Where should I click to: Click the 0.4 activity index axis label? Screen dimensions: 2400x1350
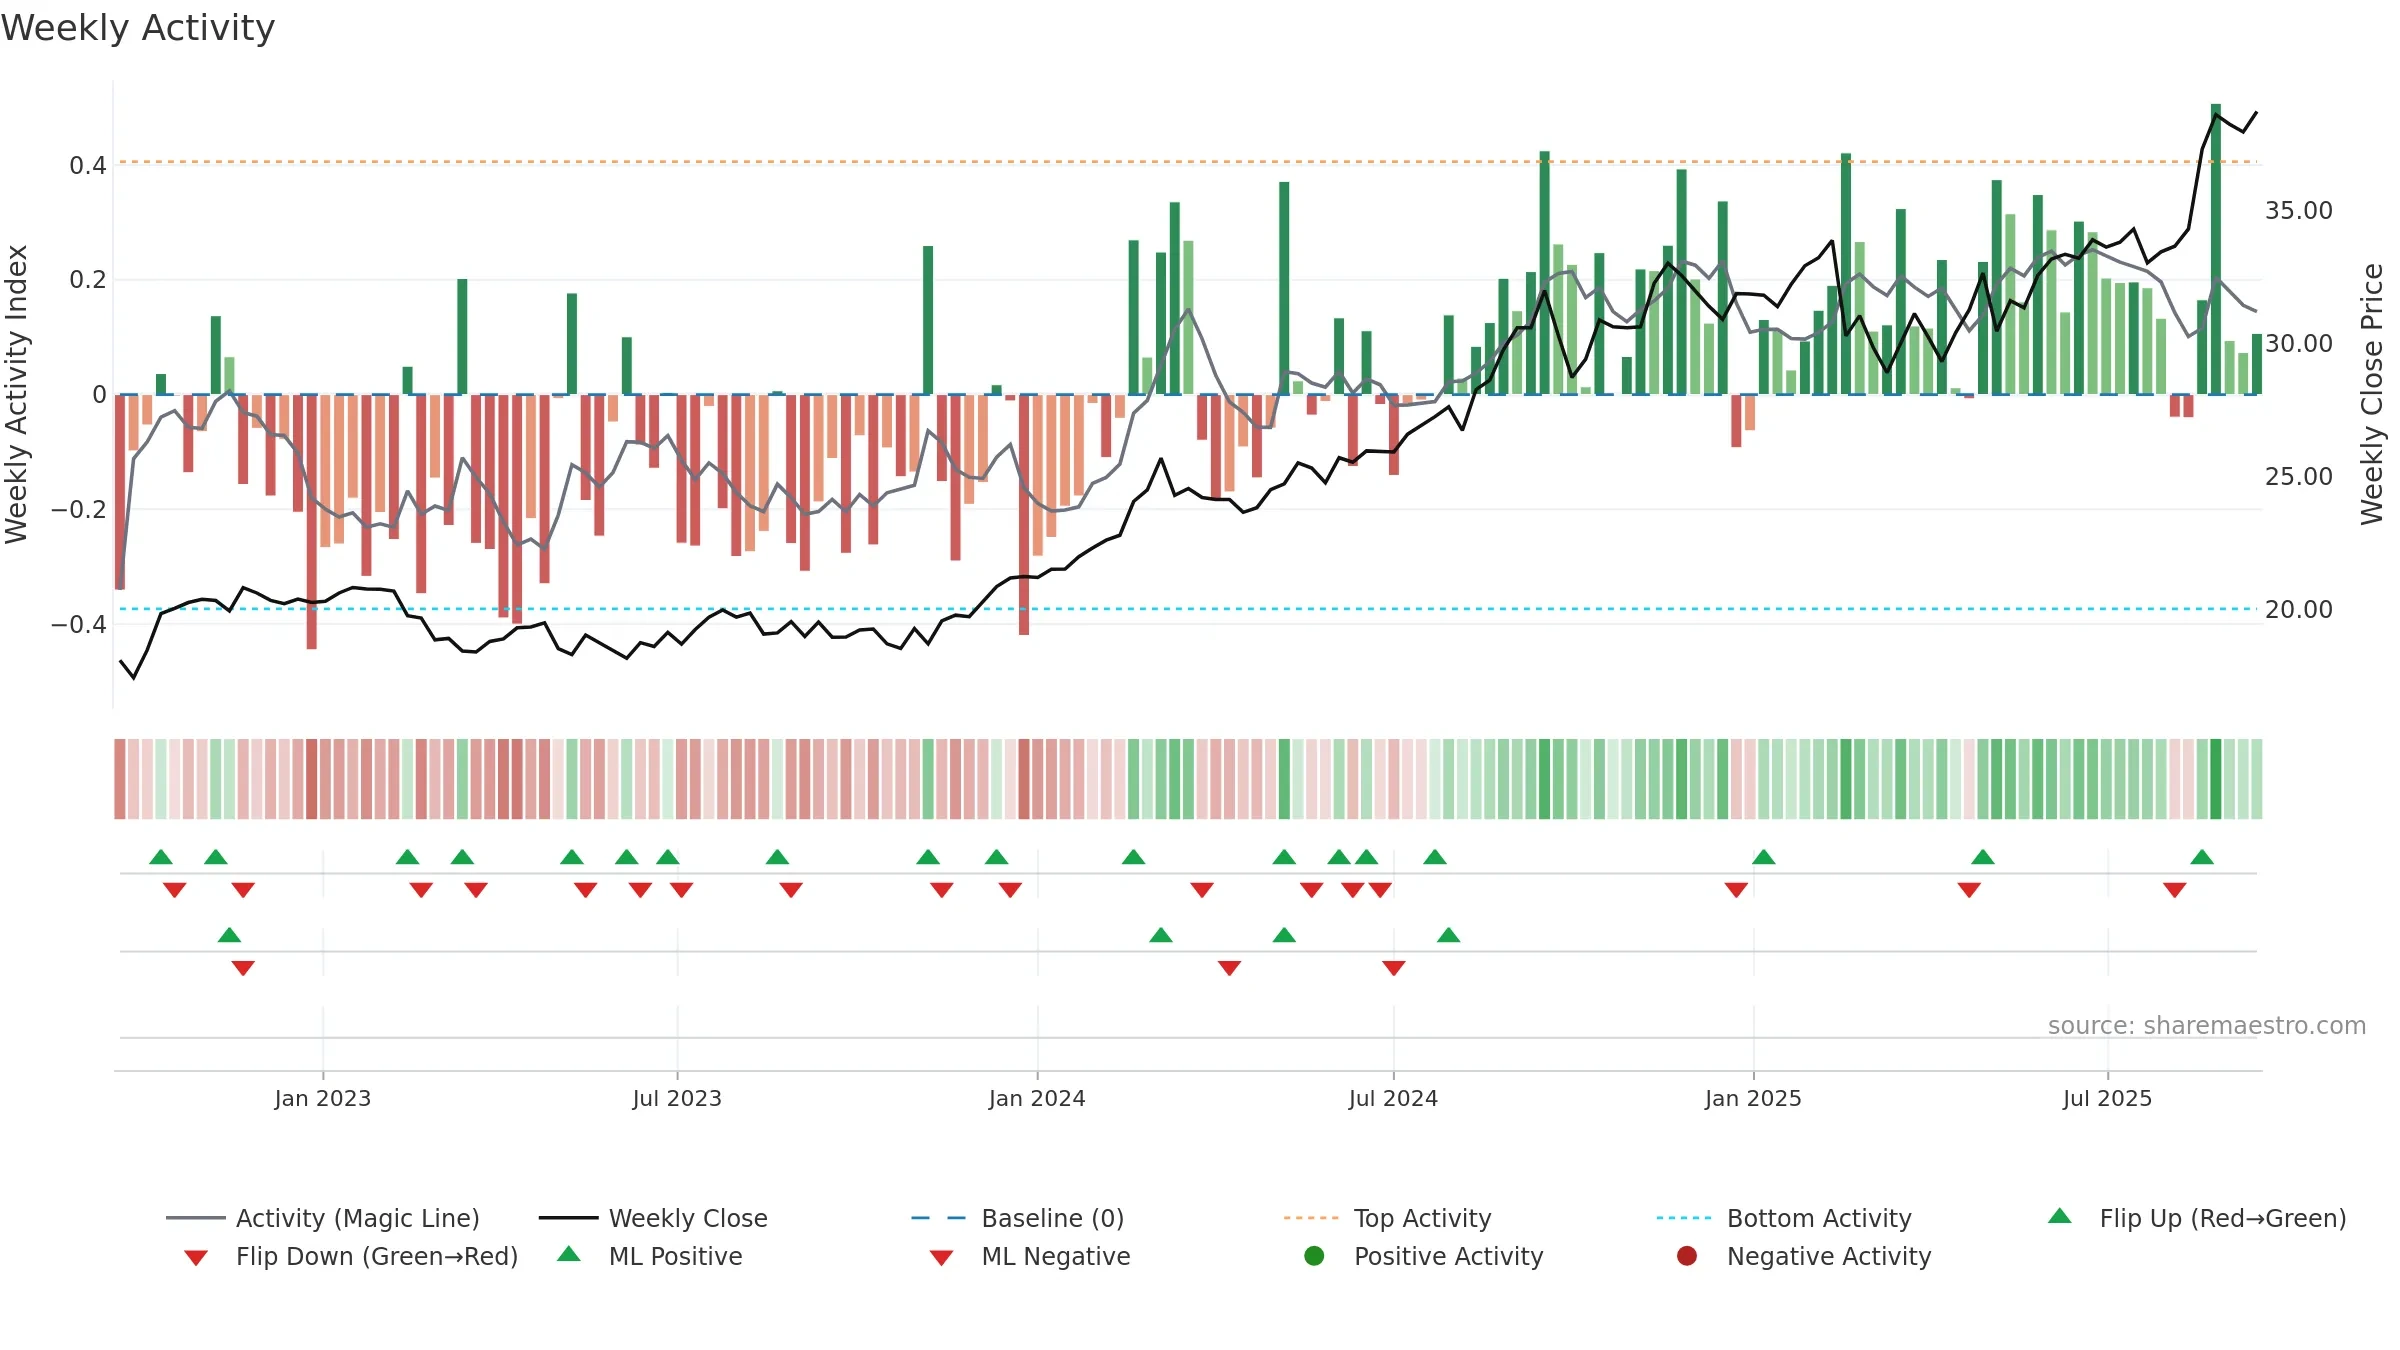pyautogui.click(x=87, y=165)
